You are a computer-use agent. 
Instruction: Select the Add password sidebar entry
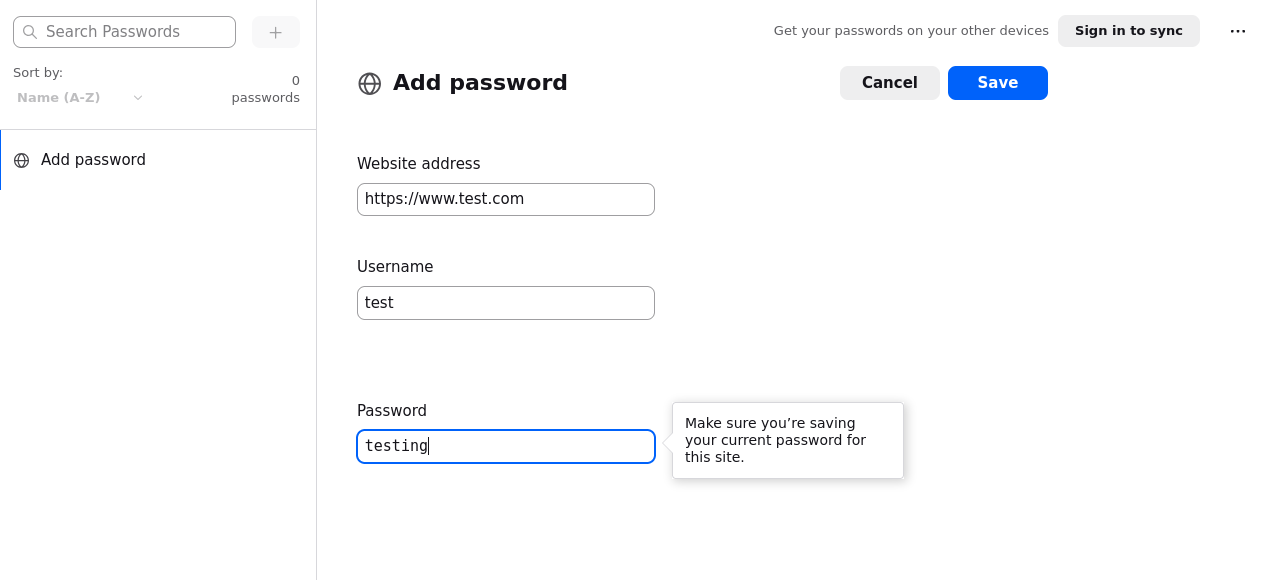point(93,160)
